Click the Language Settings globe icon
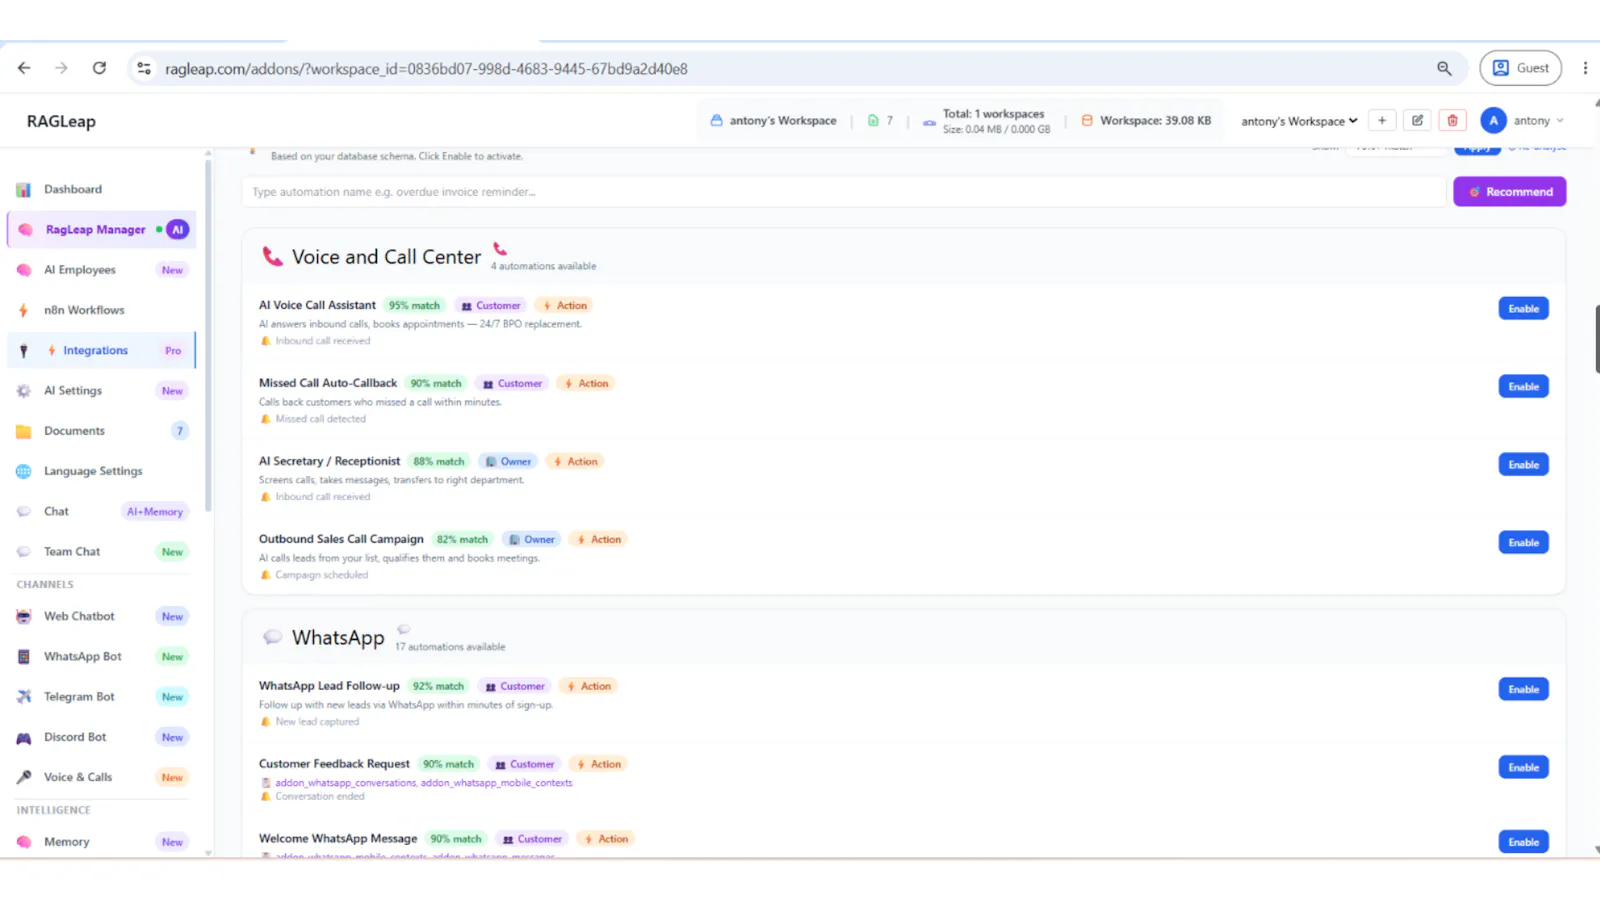This screenshot has height=900, width=1600. [24, 471]
